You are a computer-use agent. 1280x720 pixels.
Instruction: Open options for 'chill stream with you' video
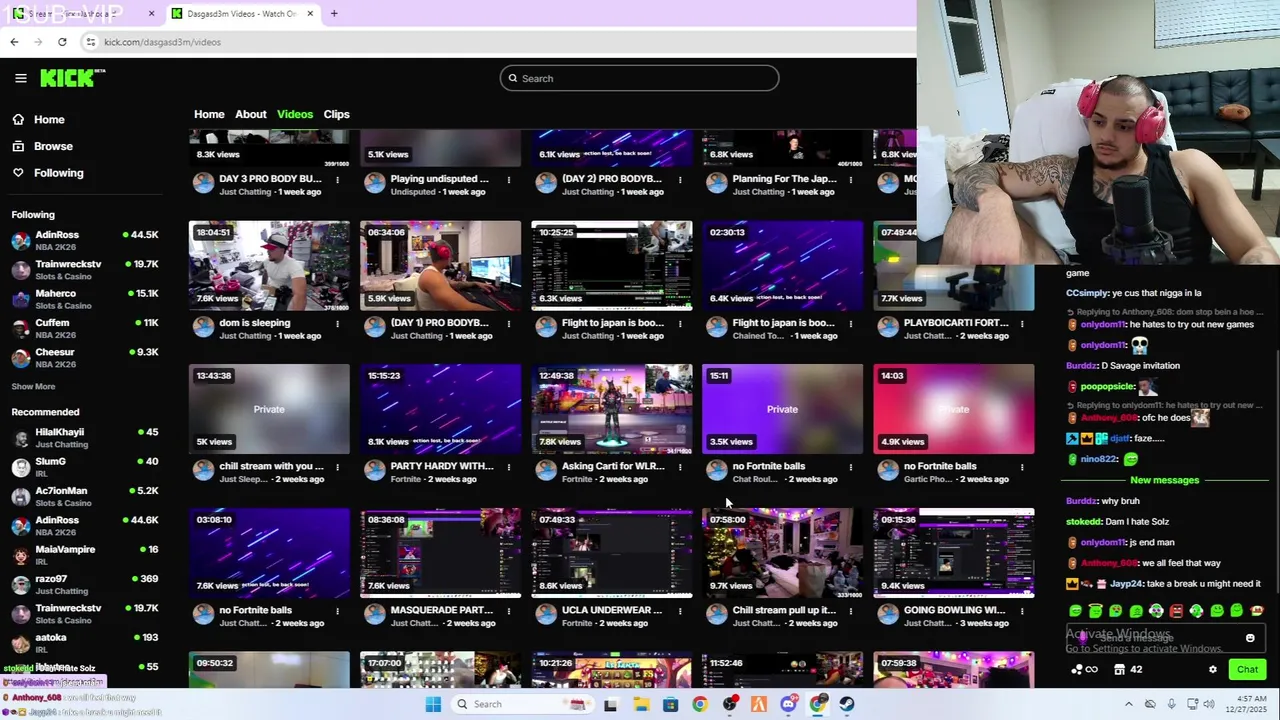pyautogui.click(x=337, y=467)
